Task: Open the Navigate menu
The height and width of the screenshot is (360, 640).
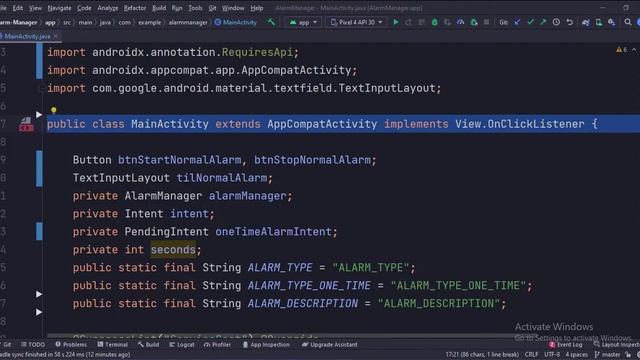Action: click(59, 8)
